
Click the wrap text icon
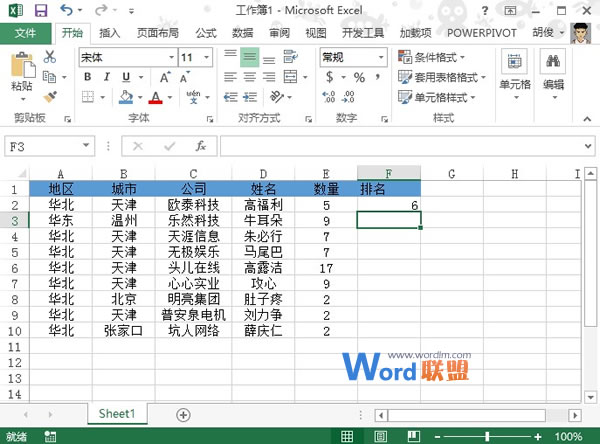tap(290, 57)
